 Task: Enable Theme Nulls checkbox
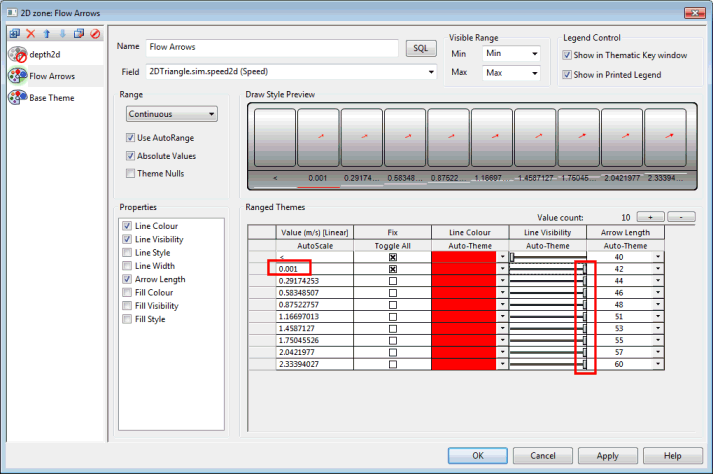pos(131,173)
